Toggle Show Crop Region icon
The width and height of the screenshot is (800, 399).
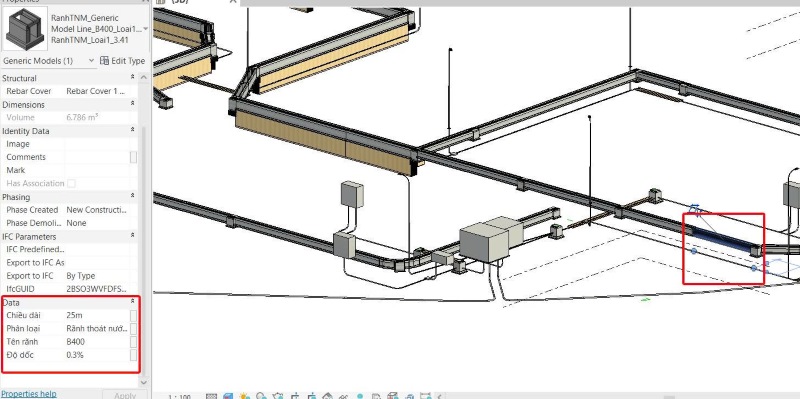click(x=312, y=396)
